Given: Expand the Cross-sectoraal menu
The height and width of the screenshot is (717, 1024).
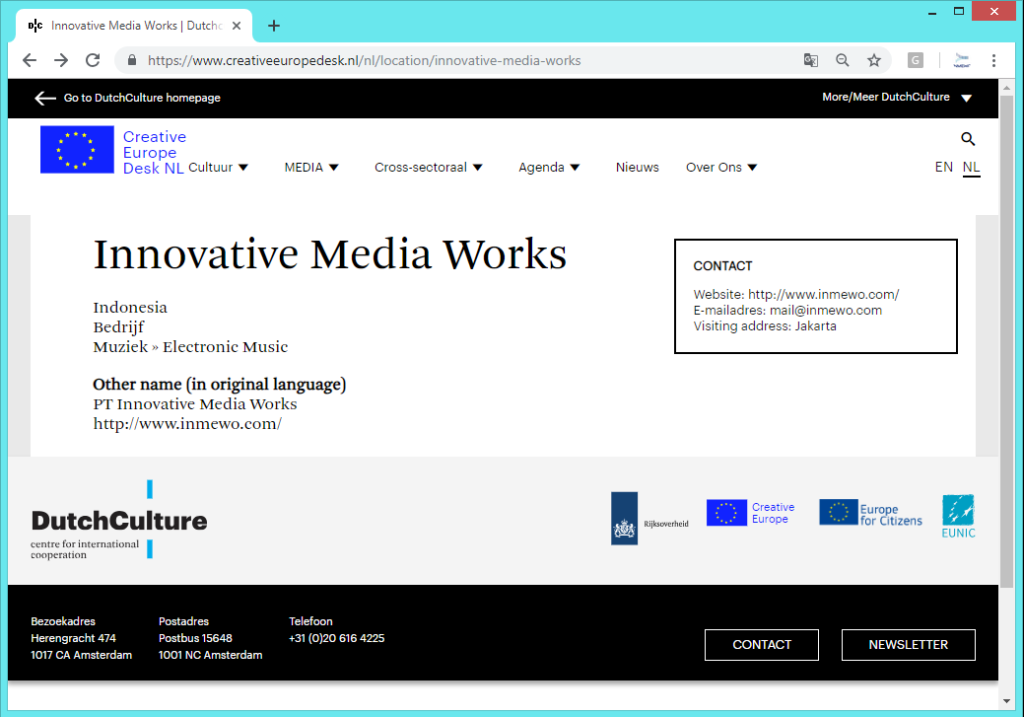Looking at the screenshot, I should (428, 167).
